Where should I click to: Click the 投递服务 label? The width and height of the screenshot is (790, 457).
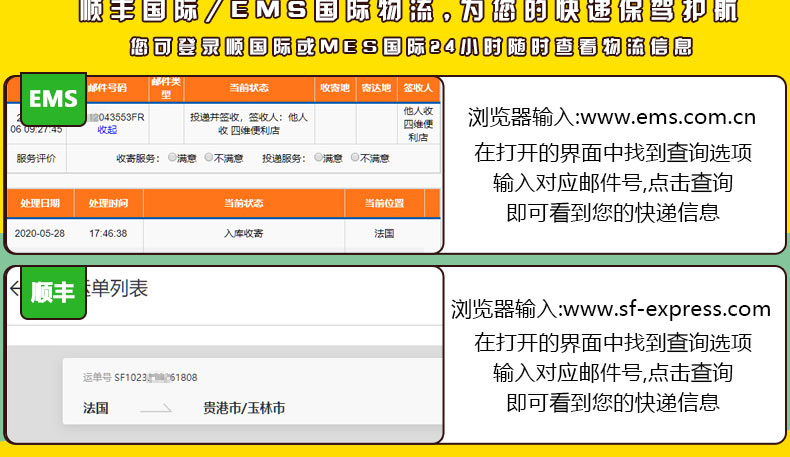tap(284, 158)
